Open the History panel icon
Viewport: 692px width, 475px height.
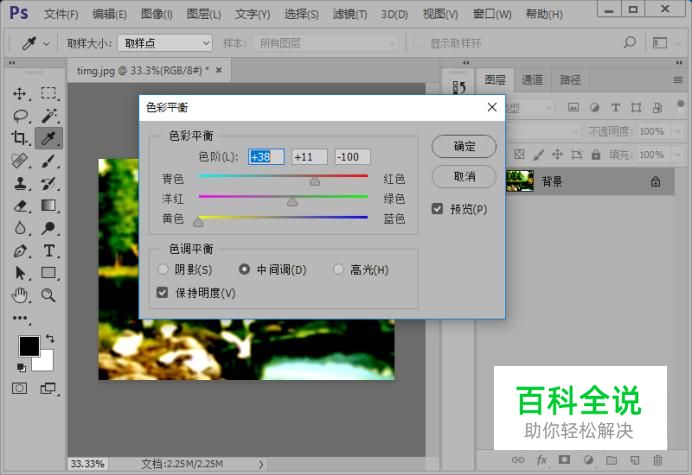pos(459,87)
